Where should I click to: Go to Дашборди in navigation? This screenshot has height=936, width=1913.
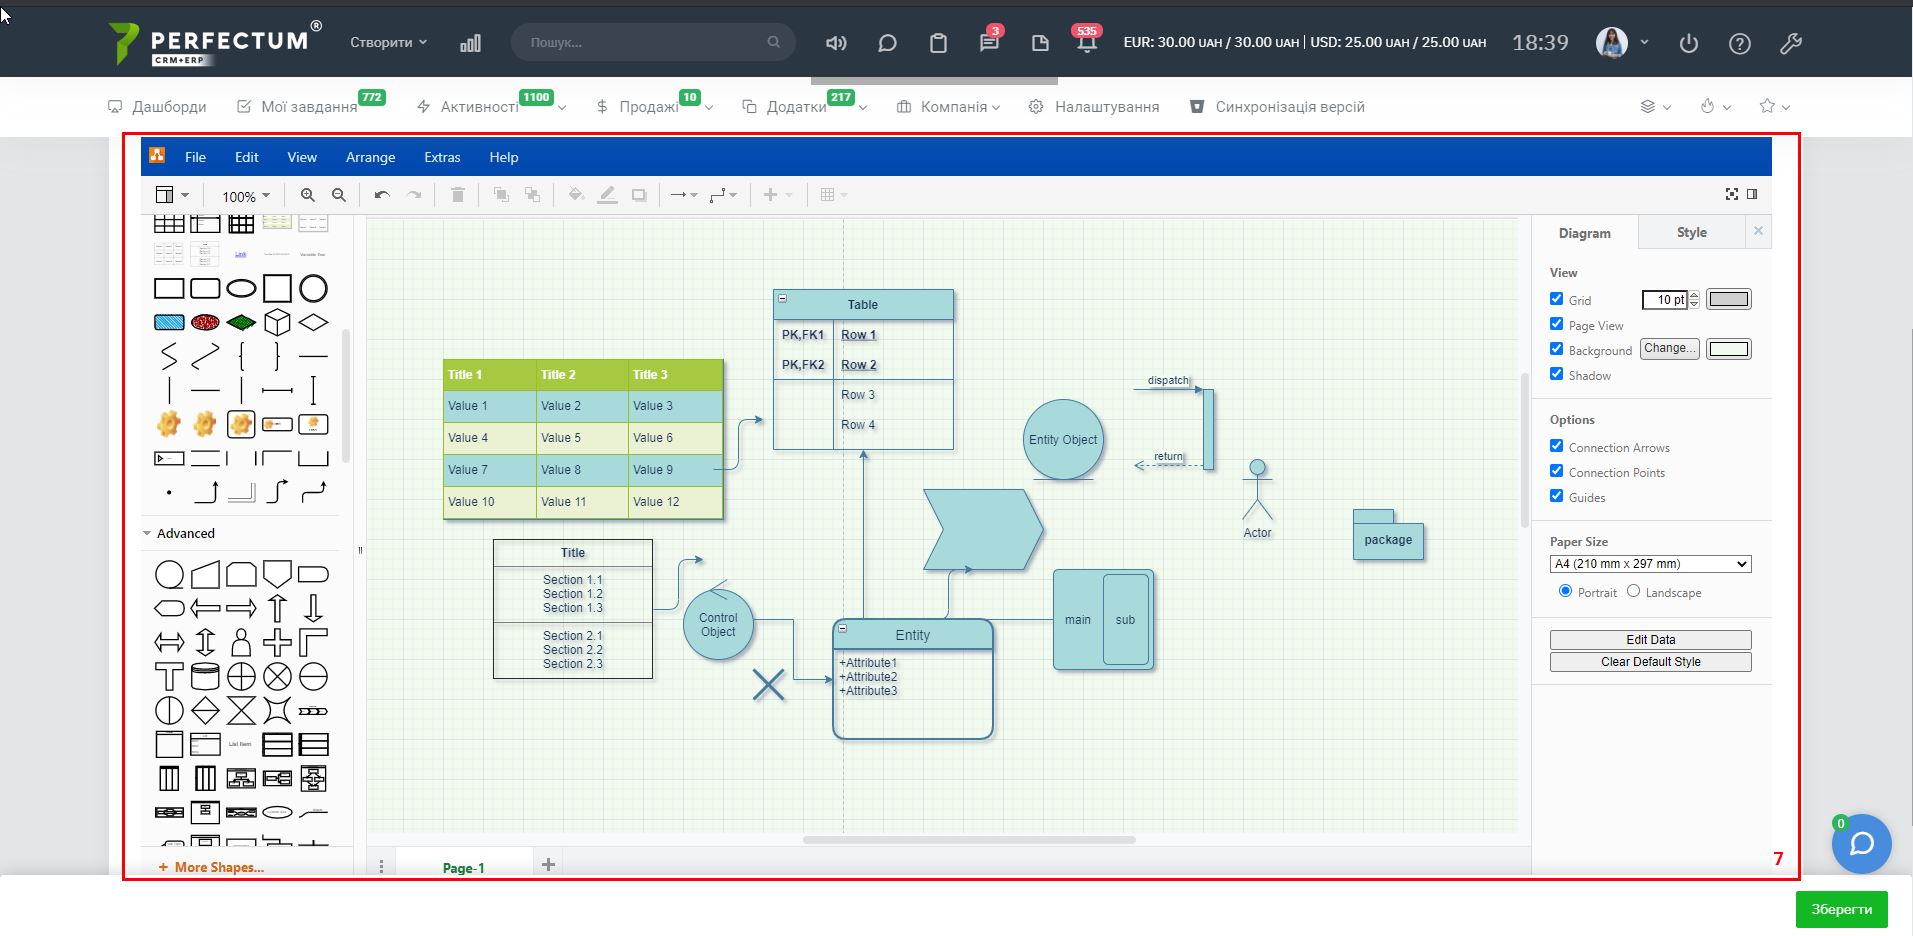pyautogui.click(x=157, y=107)
